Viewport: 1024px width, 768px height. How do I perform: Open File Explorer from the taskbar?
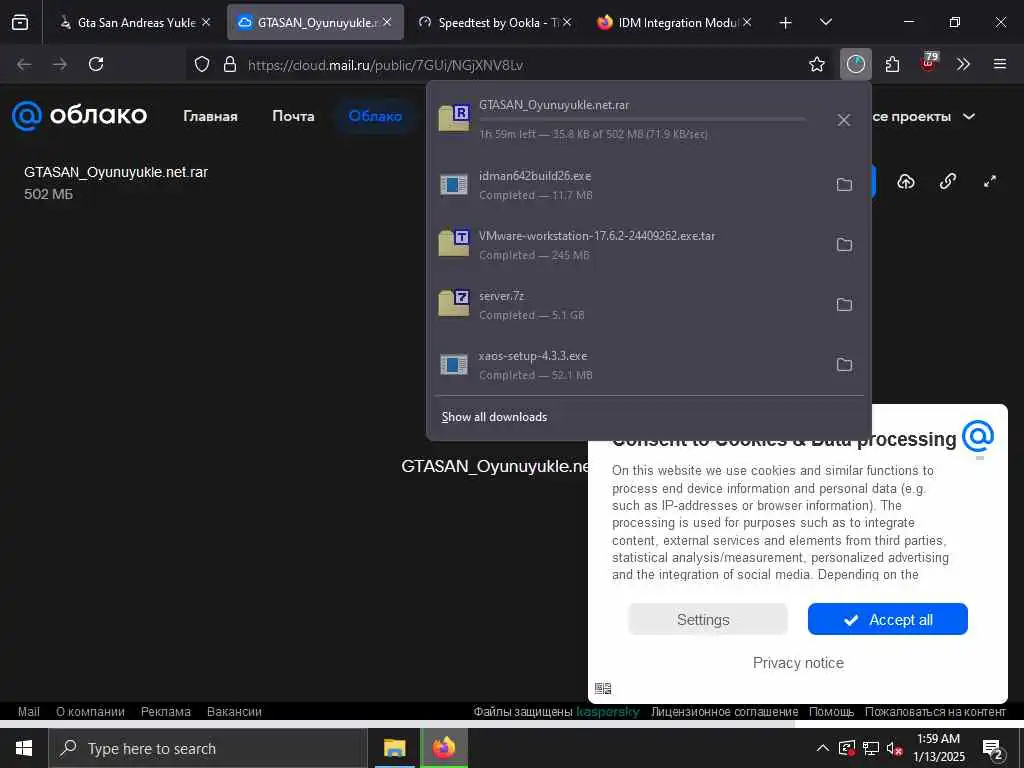tap(394, 748)
